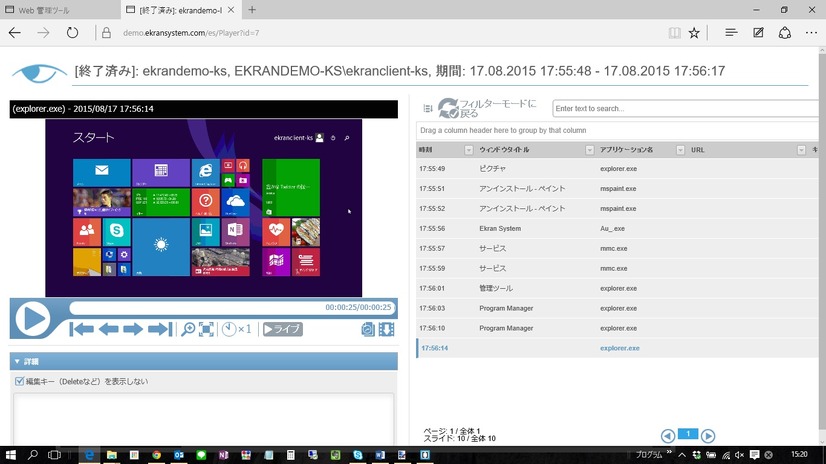The image size is (826, 464).
Task: Show hidden system tray icons
Action: [682, 455]
